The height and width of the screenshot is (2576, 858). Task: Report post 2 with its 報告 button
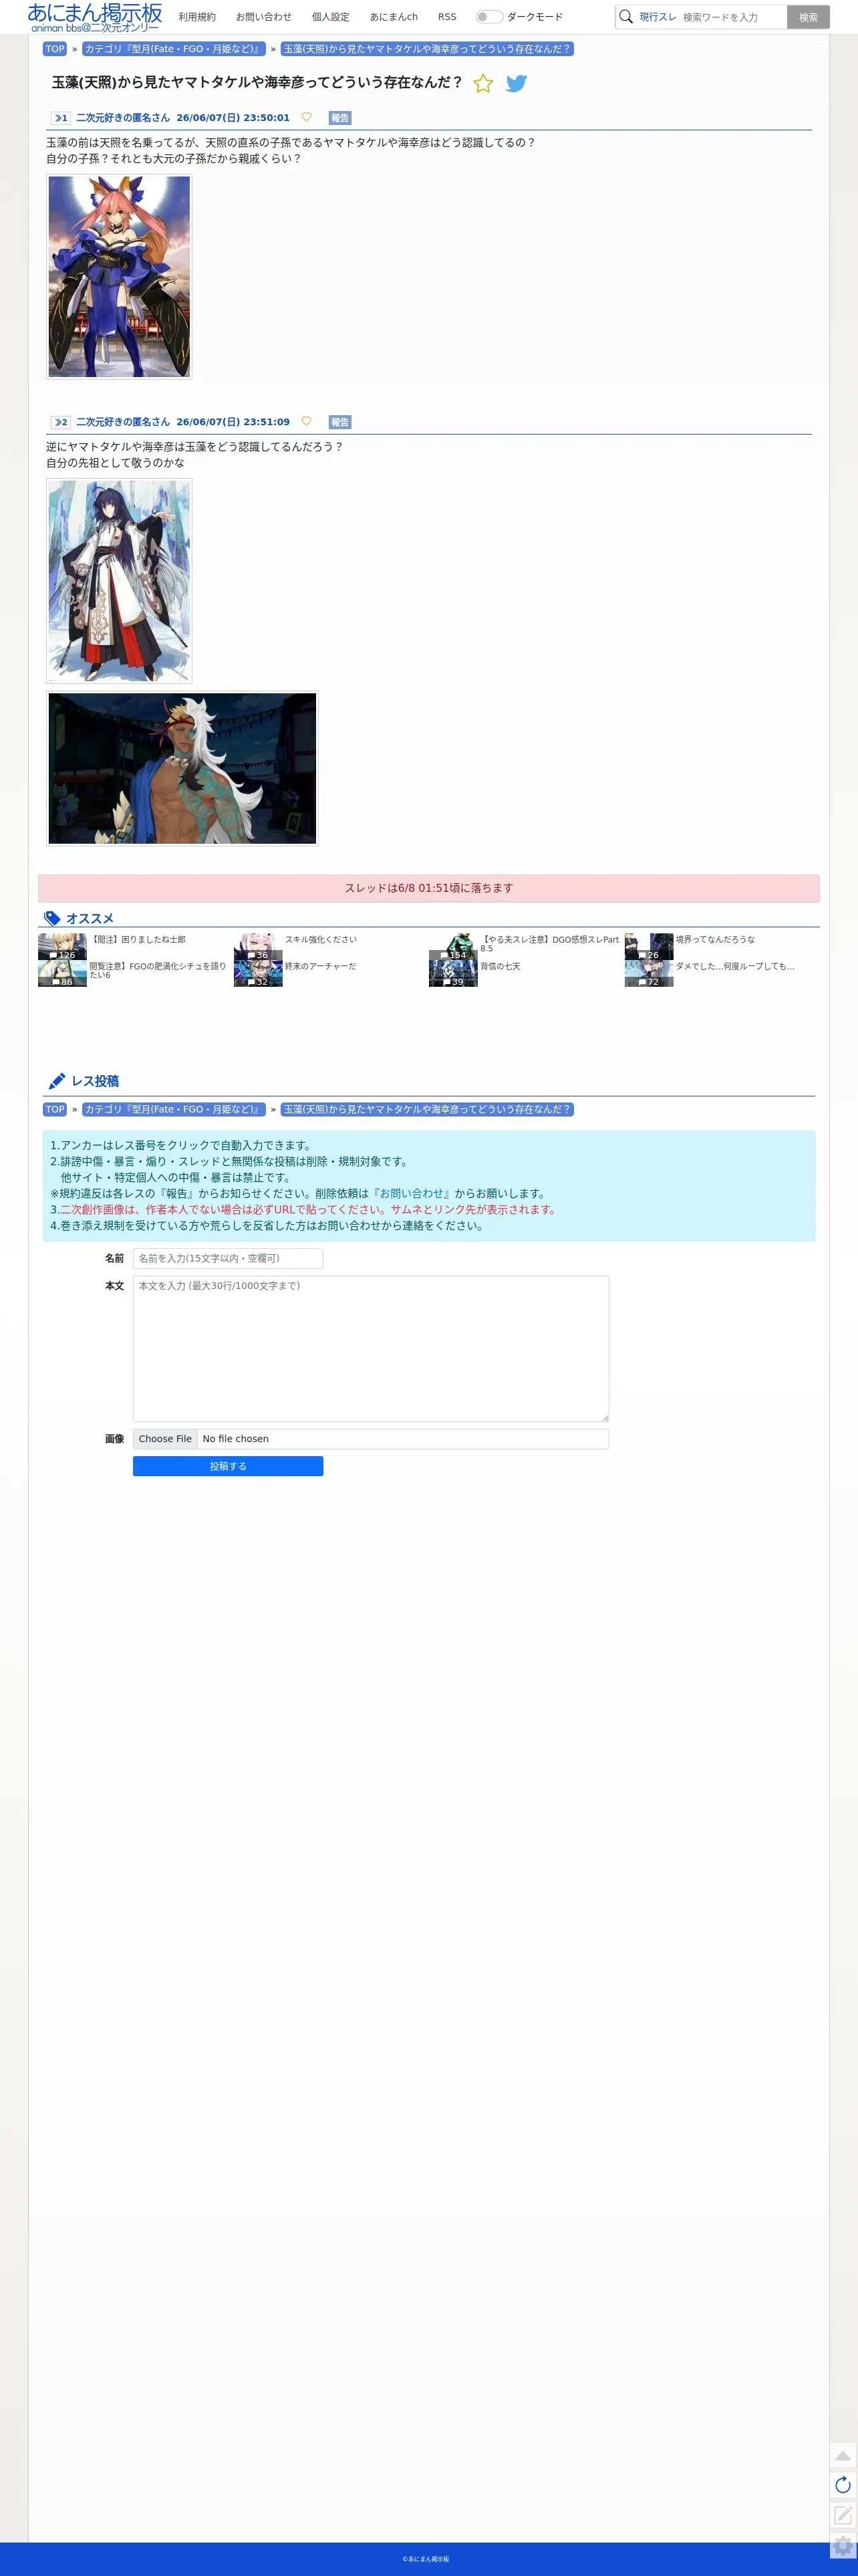tap(340, 422)
